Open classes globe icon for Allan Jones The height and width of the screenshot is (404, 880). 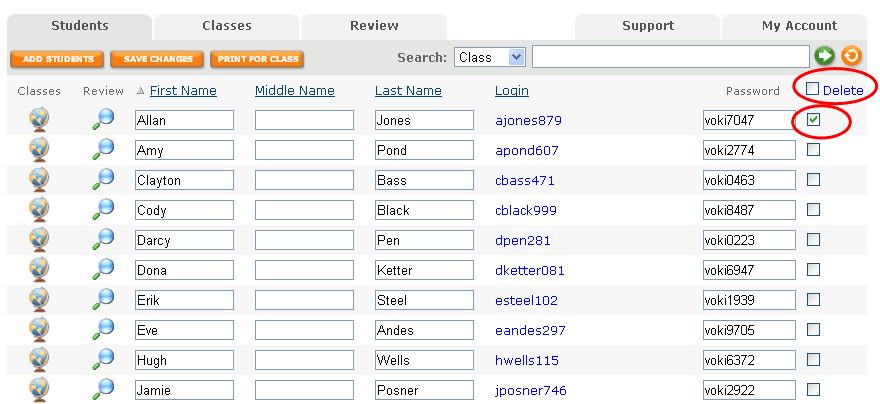click(39, 120)
